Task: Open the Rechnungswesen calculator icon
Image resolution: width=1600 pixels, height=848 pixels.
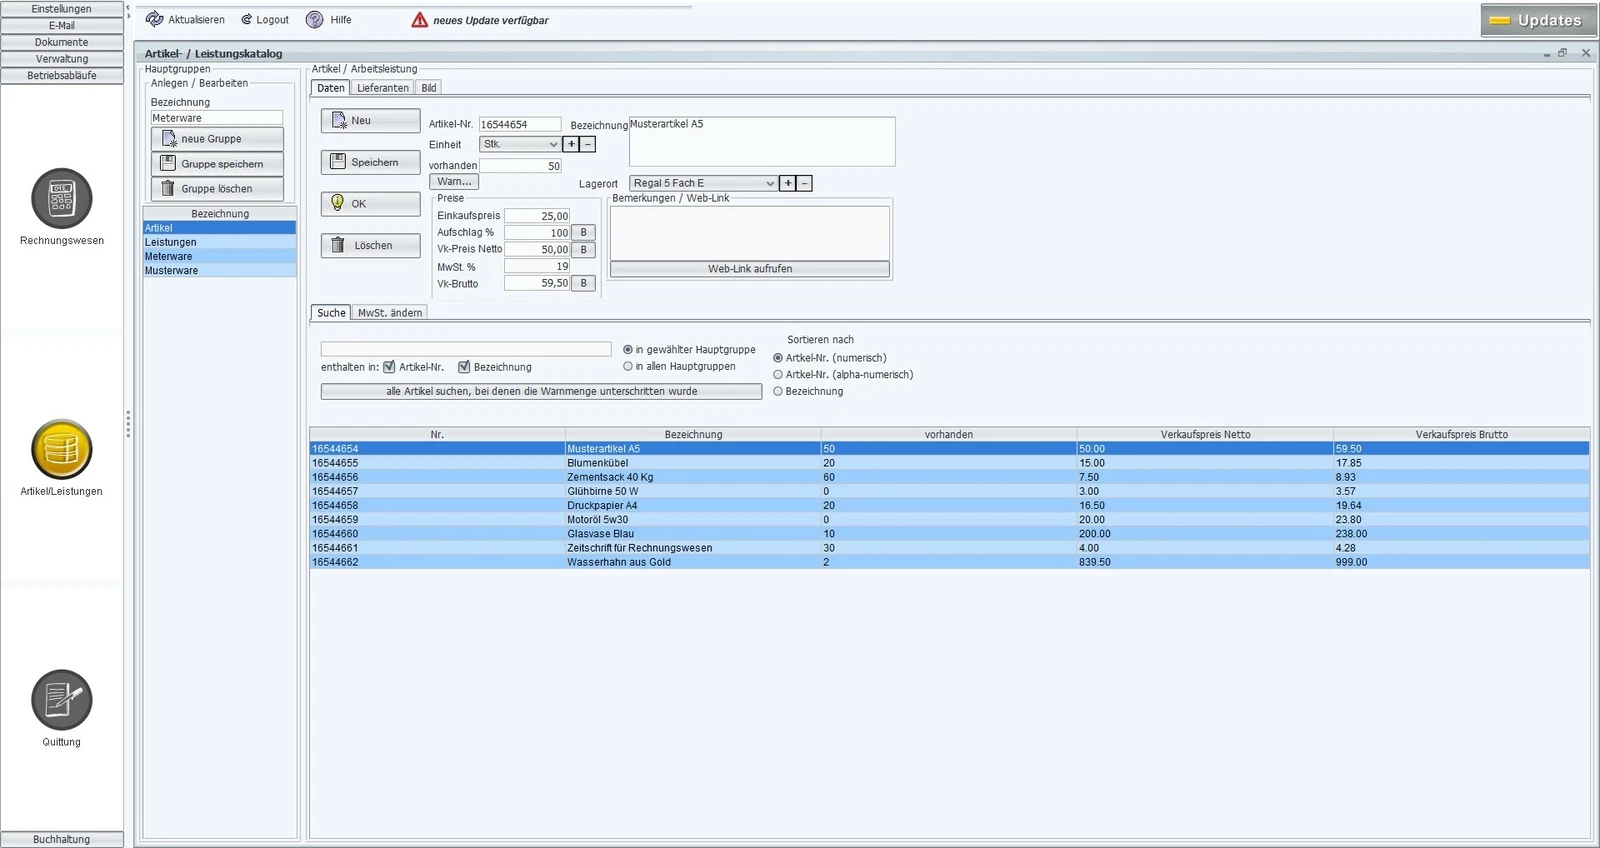Action: pyautogui.click(x=61, y=199)
